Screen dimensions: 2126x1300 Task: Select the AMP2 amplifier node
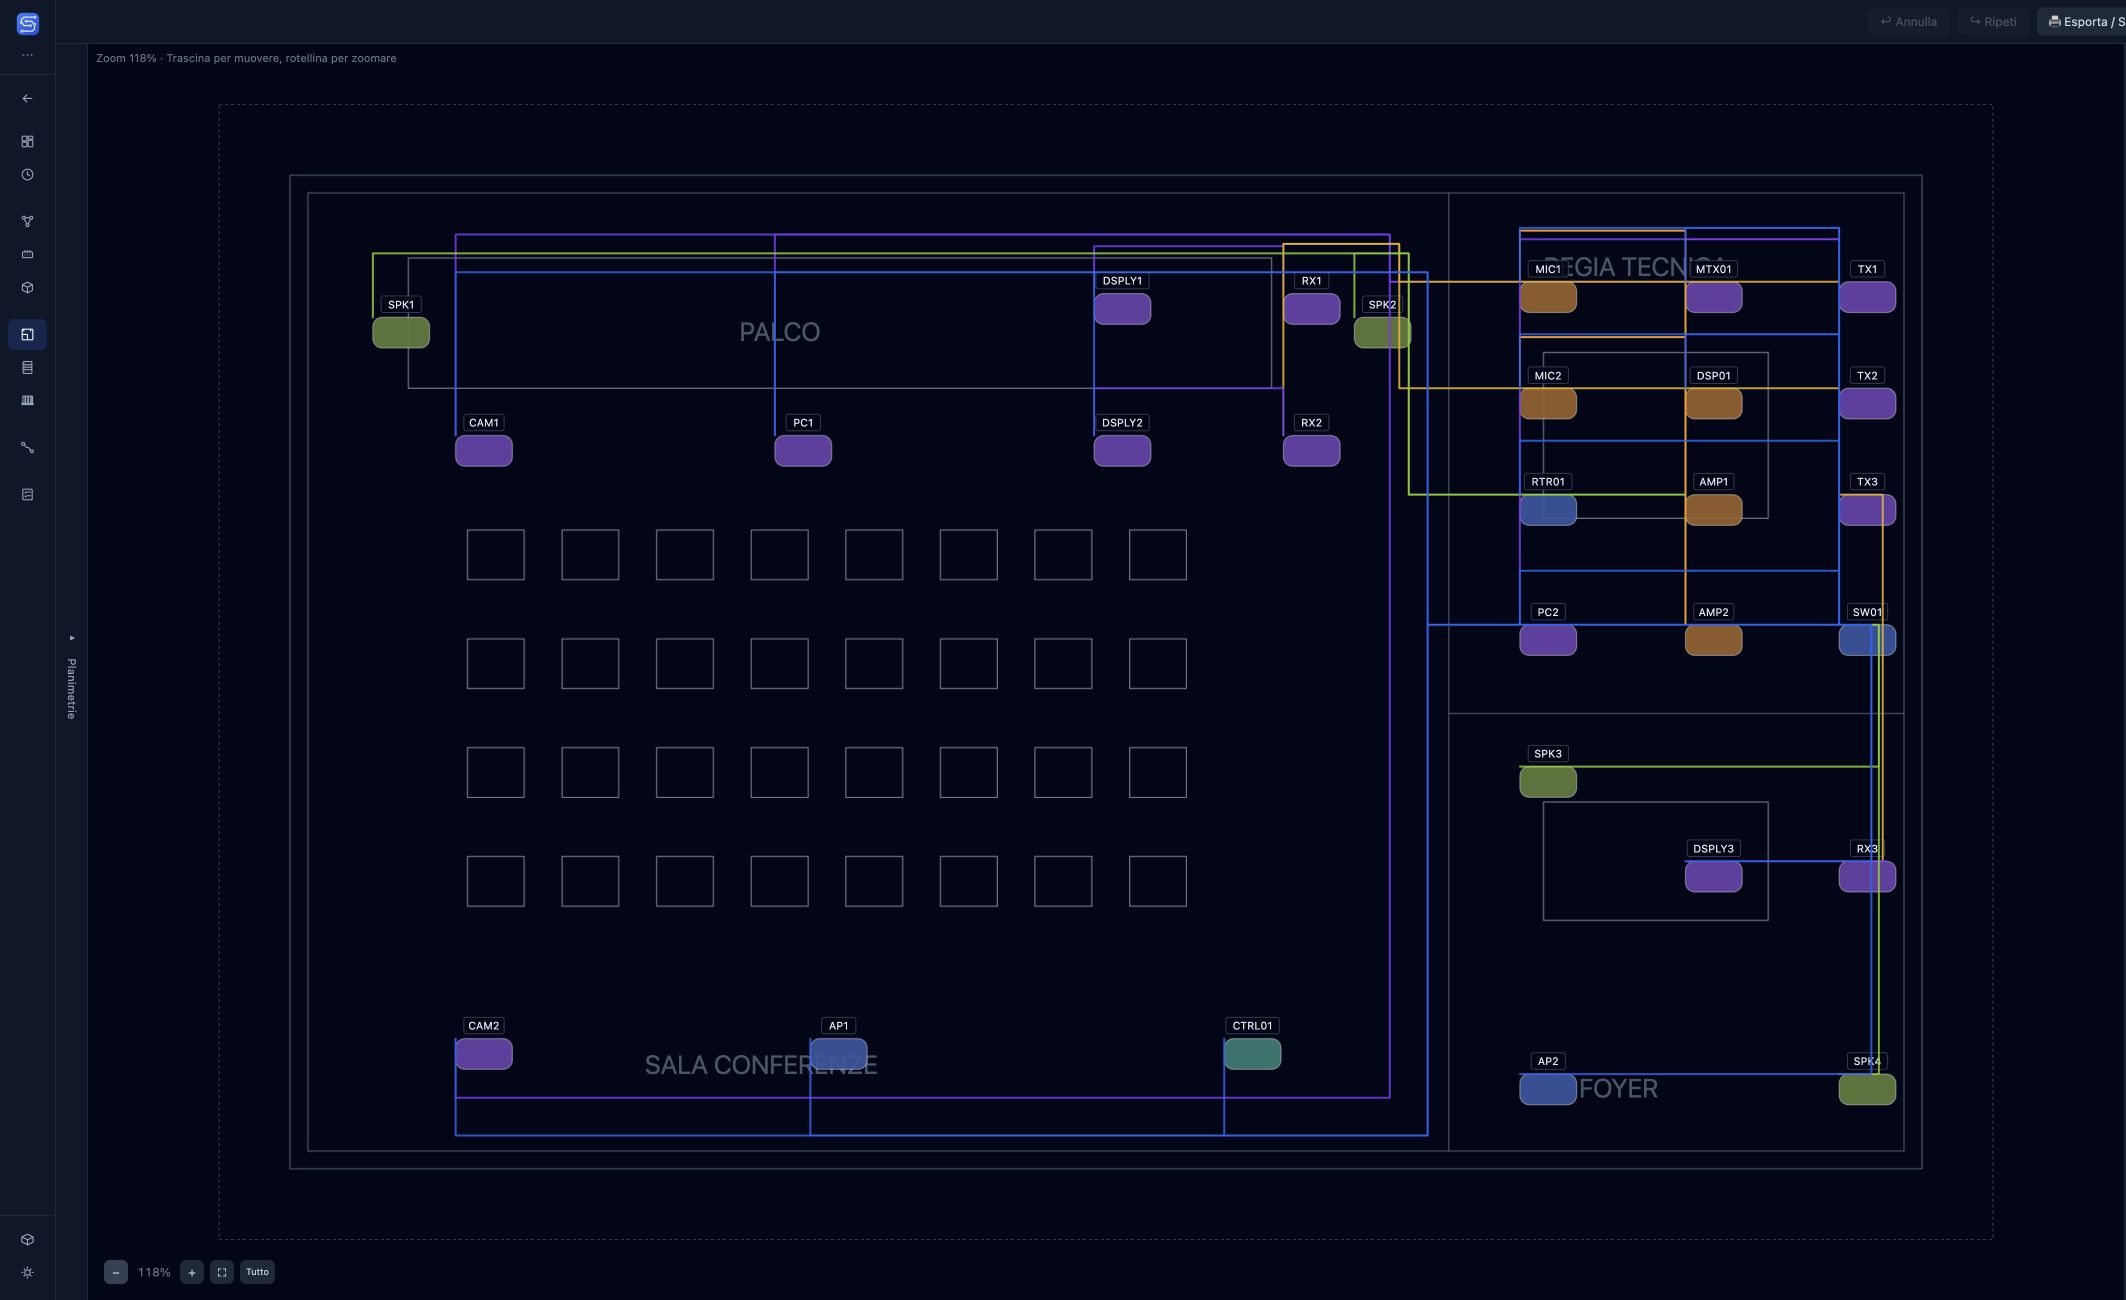pos(1713,640)
